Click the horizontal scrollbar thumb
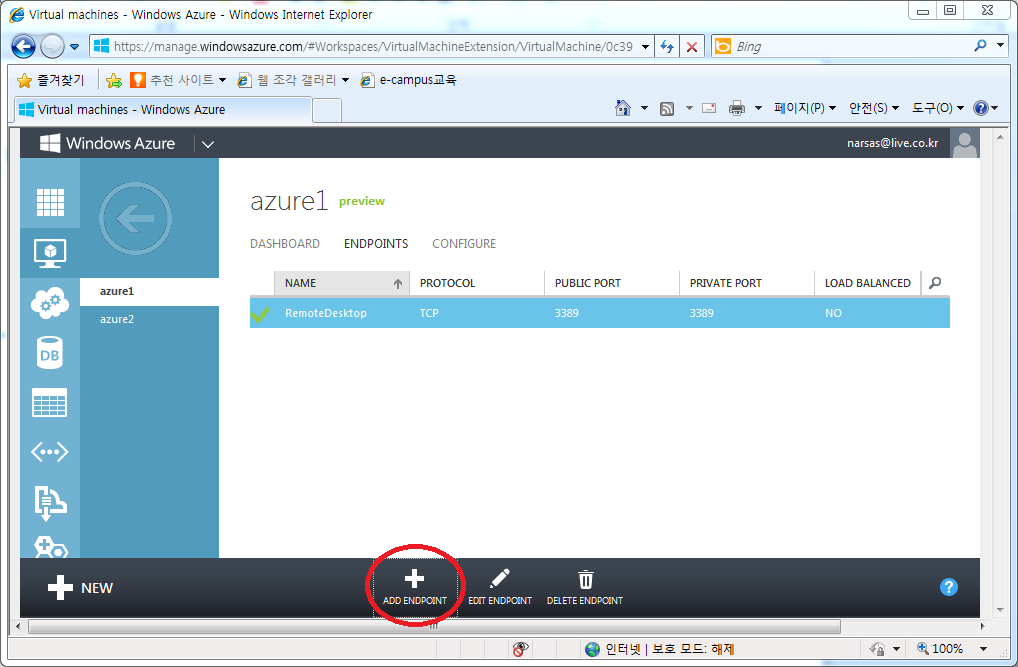Screen dimensions: 1018x667 (434, 627)
